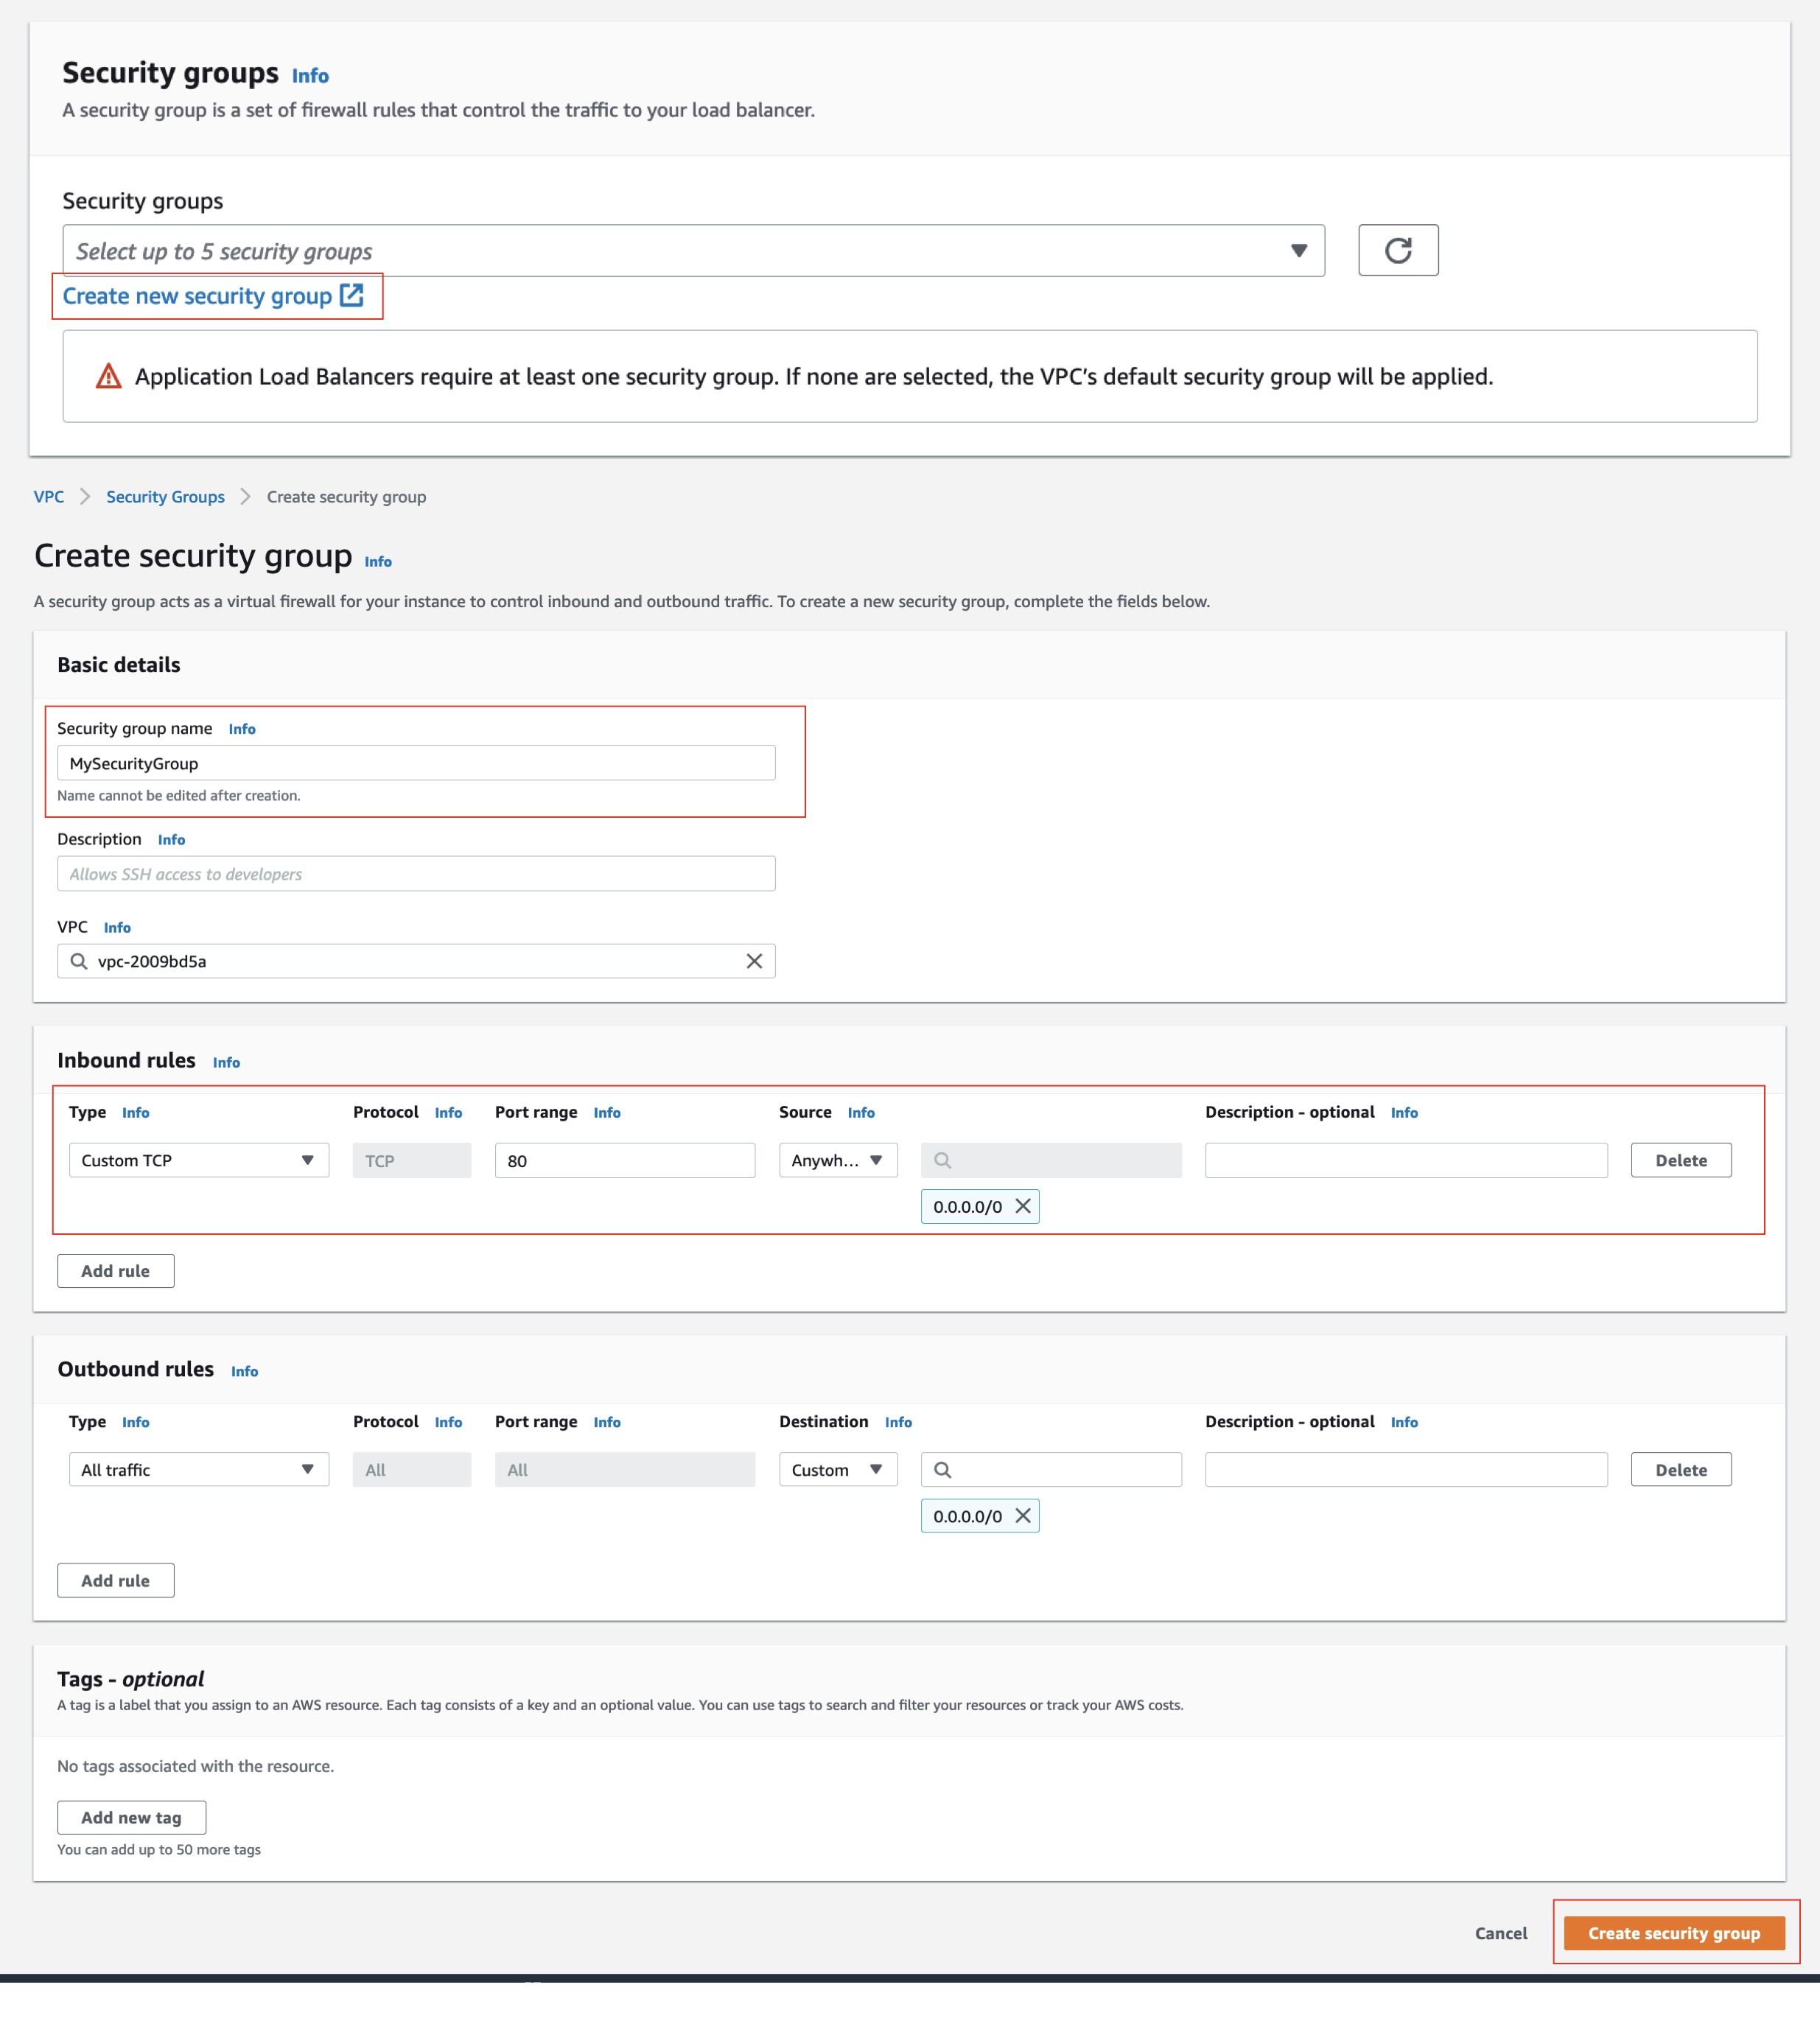
Task: Open the inbound Source Anywhere dropdown
Action: 837,1160
